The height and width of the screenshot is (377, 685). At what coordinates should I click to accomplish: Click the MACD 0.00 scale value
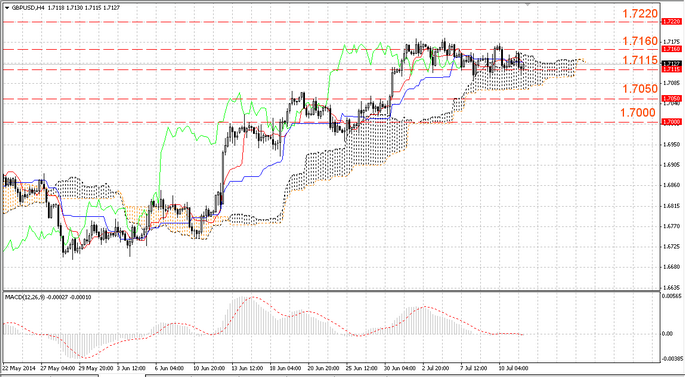(668, 334)
